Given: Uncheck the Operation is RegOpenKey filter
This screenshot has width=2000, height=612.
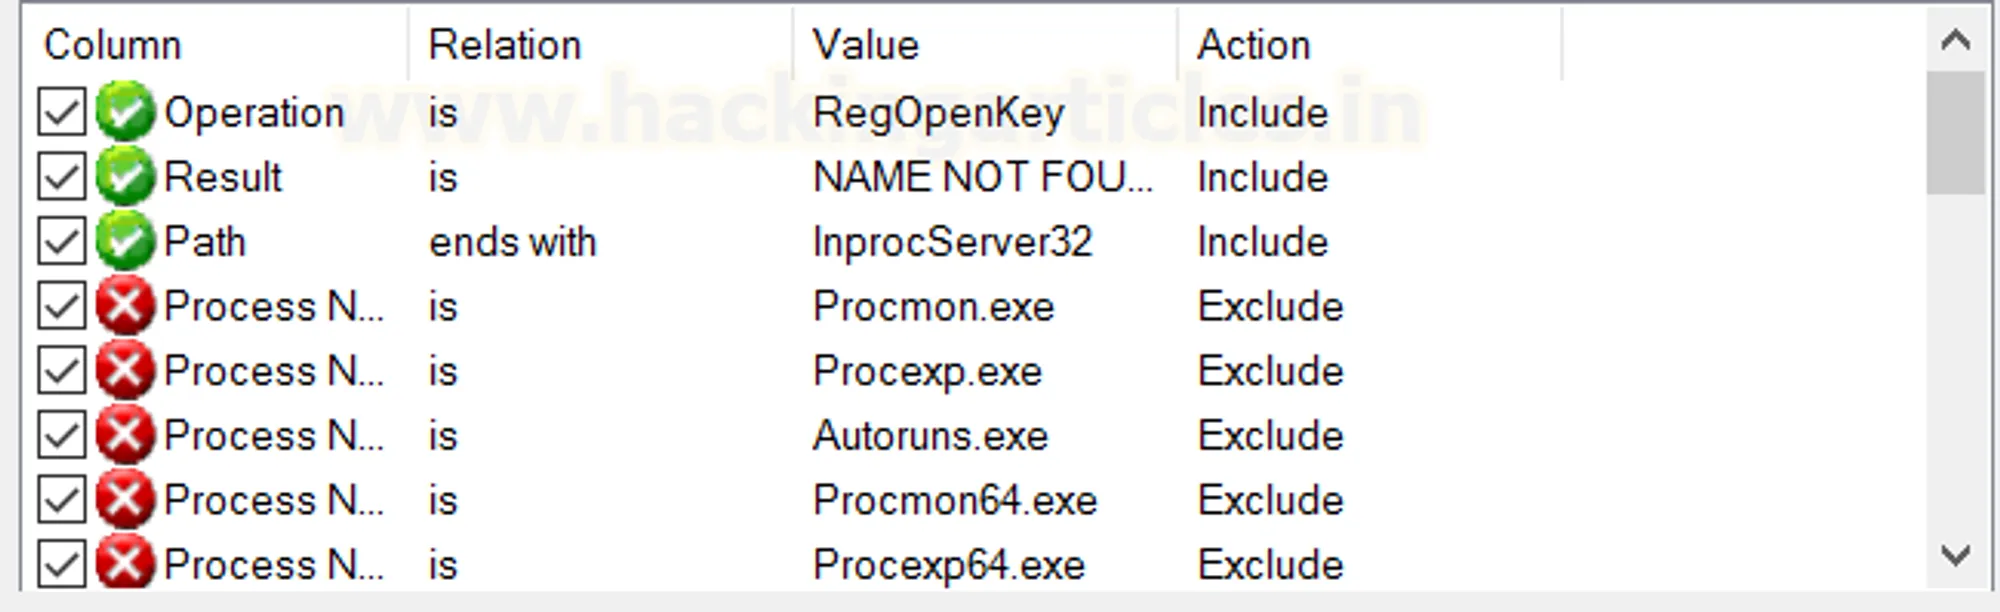Looking at the screenshot, I should point(62,112).
